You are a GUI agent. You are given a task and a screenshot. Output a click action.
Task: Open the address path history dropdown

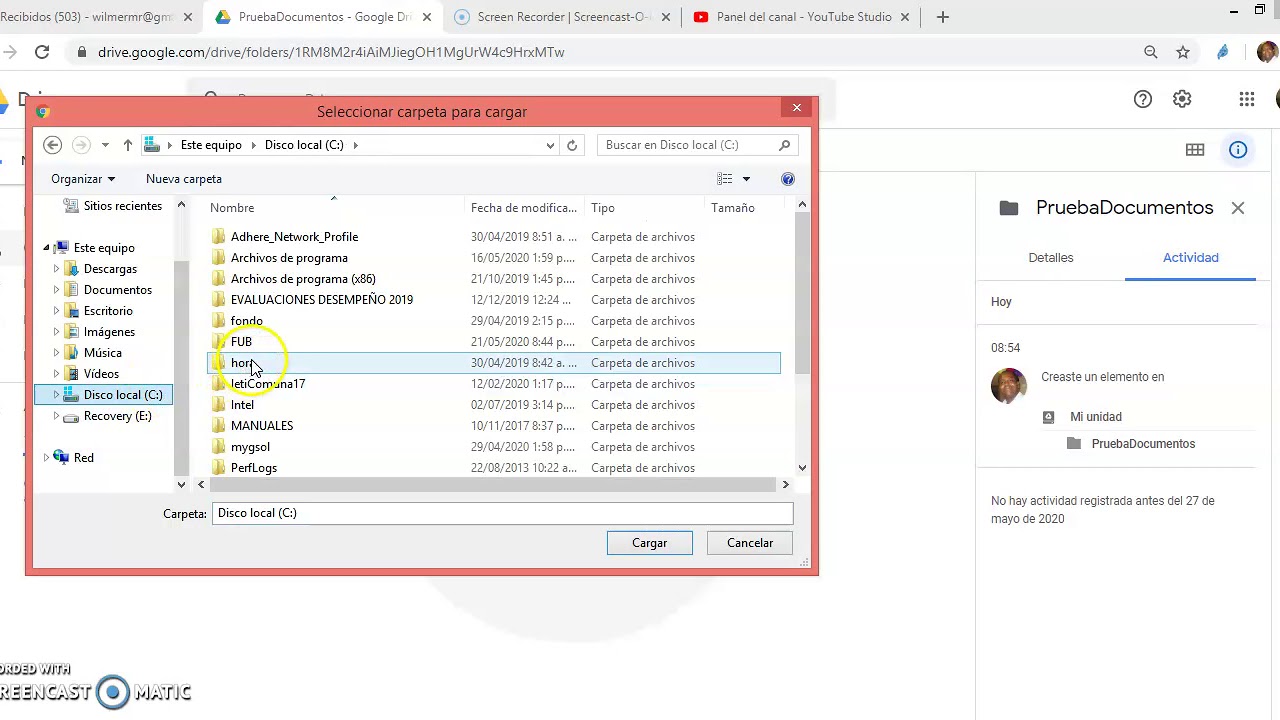550,145
